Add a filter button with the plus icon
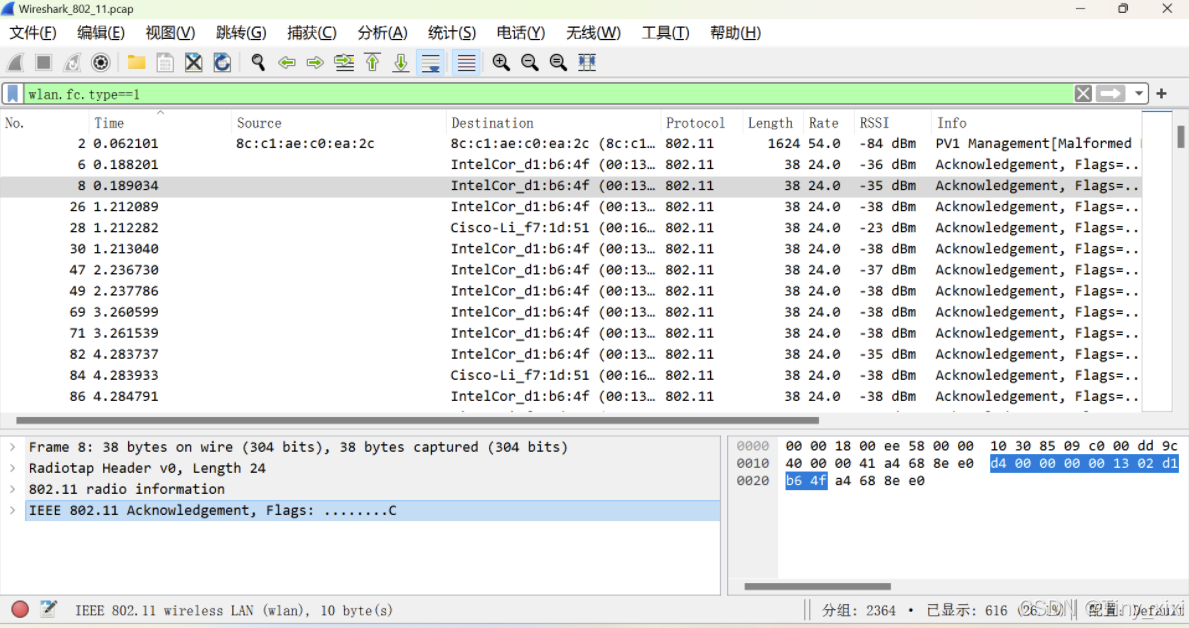1189x628 pixels. [1161, 94]
